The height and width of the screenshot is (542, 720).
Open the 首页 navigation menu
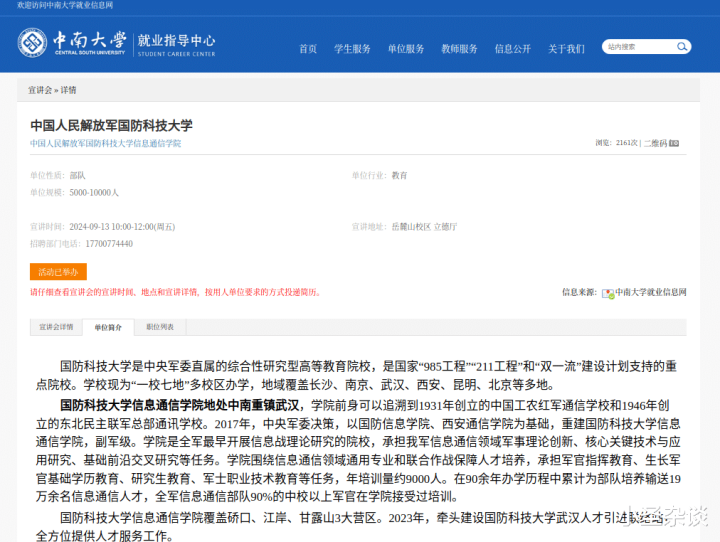pyautogui.click(x=308, y=49)
